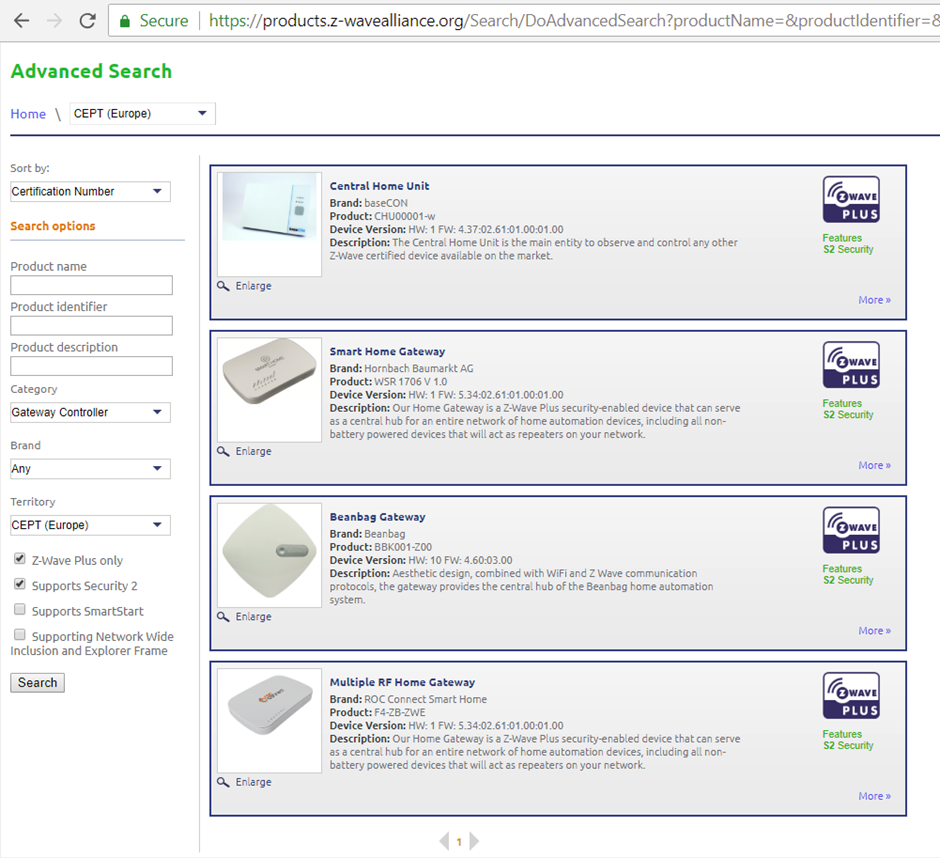
Task: Click S2 Security feature on Central Home Unit
Action: coord(848,249)
